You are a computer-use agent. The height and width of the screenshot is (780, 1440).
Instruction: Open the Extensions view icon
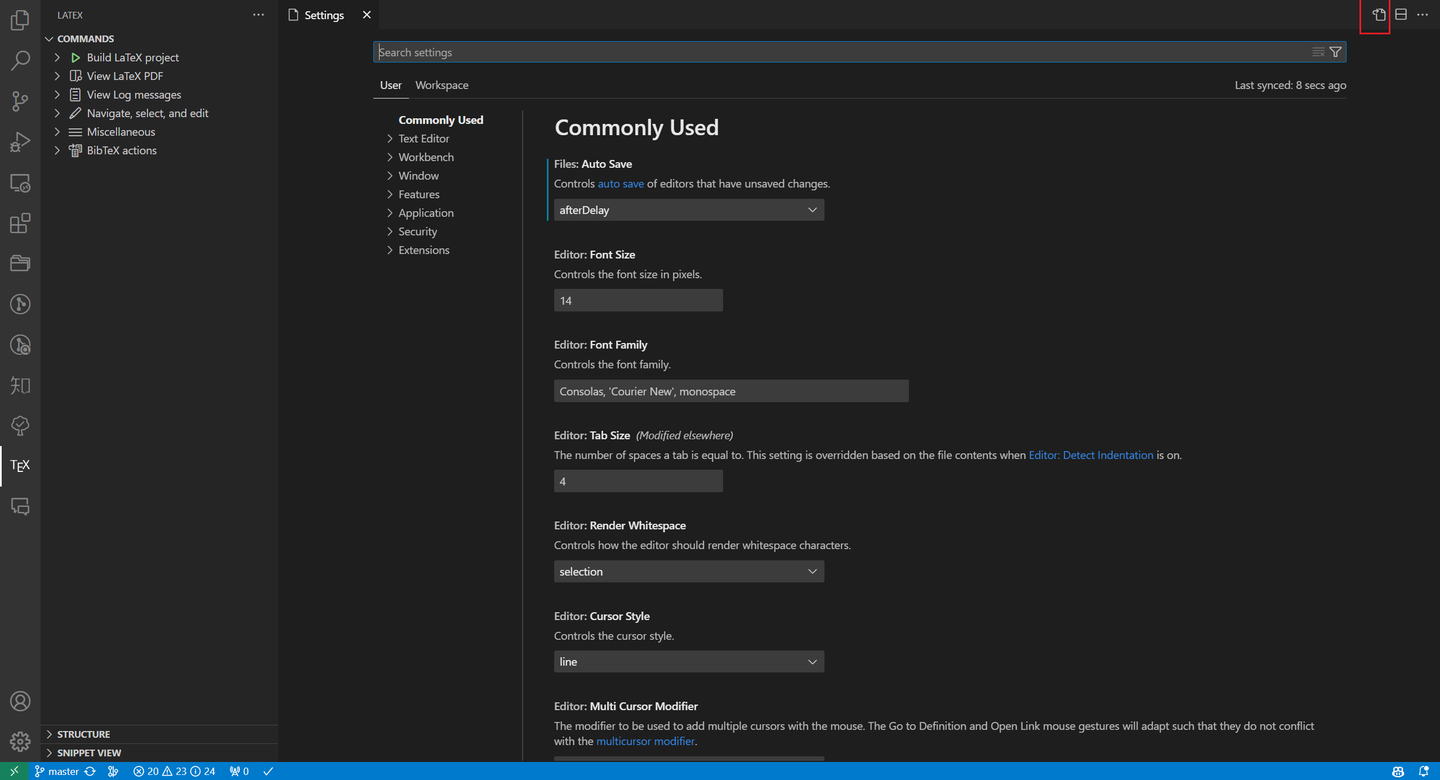click(20, 222)
